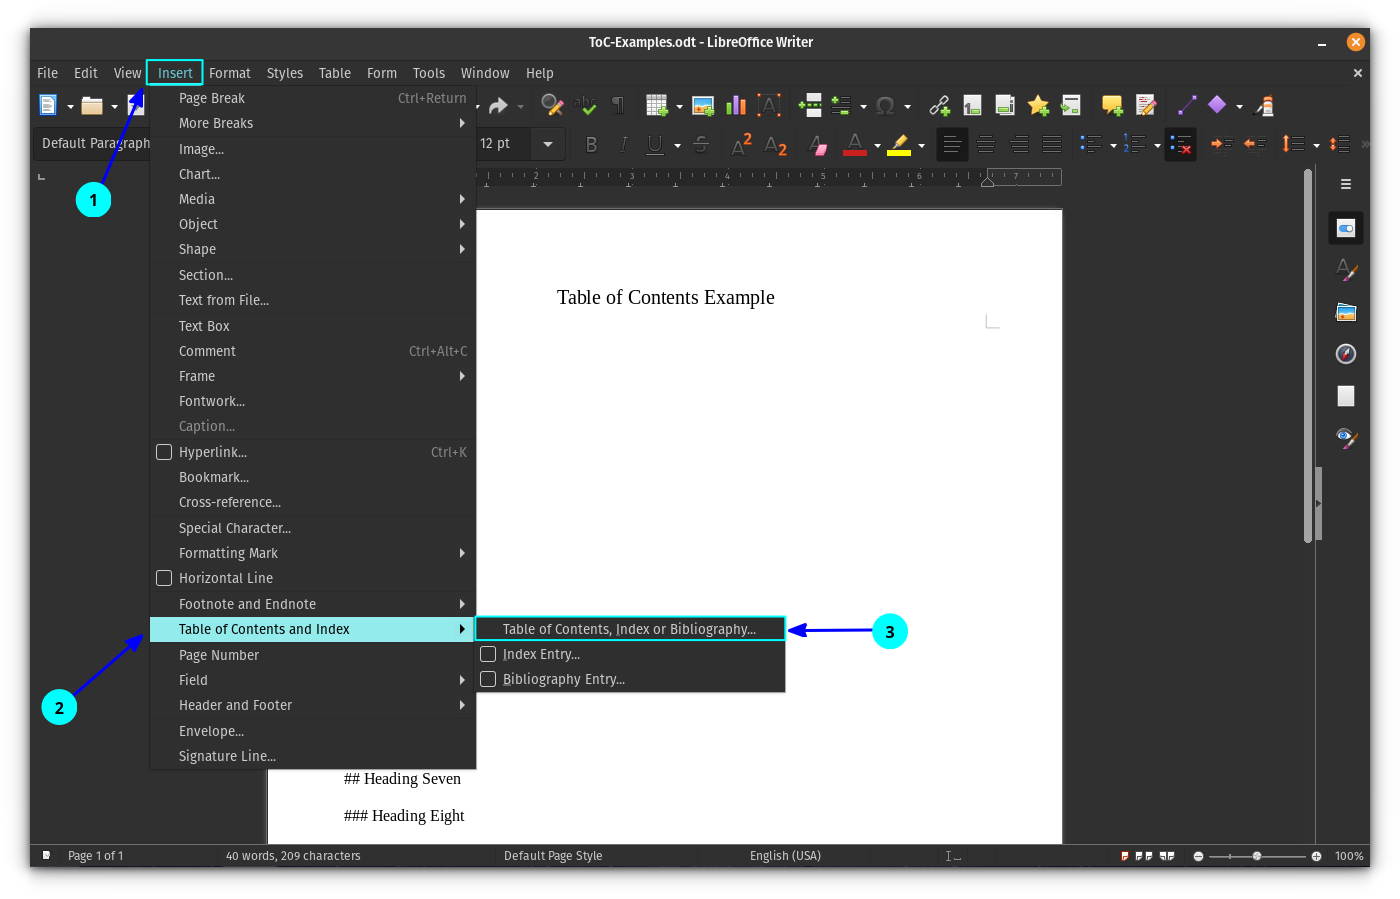Insert a chart from the toolbar
This screenshot has width=1400, height=899.
(x=736, y=105)
